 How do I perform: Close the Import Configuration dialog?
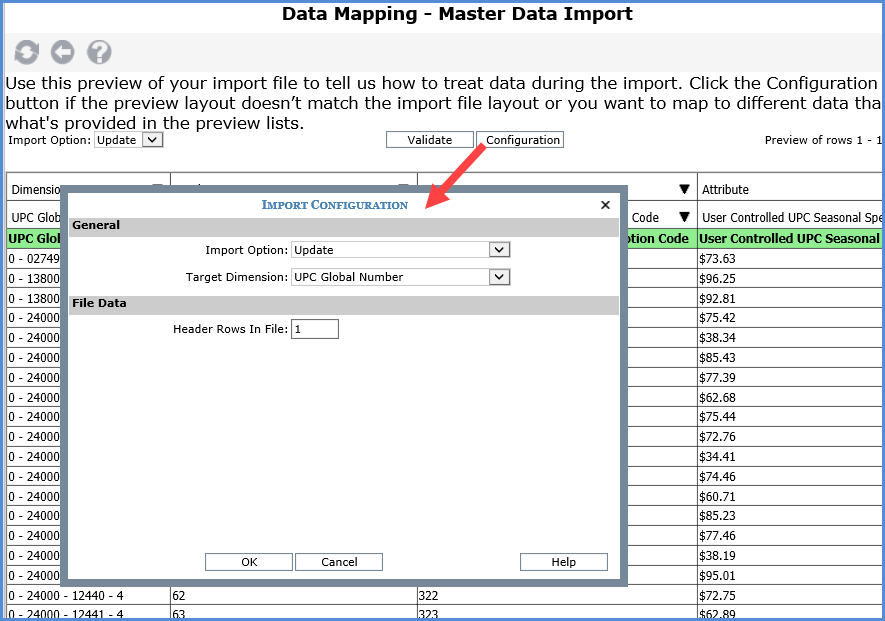point(605,205)
